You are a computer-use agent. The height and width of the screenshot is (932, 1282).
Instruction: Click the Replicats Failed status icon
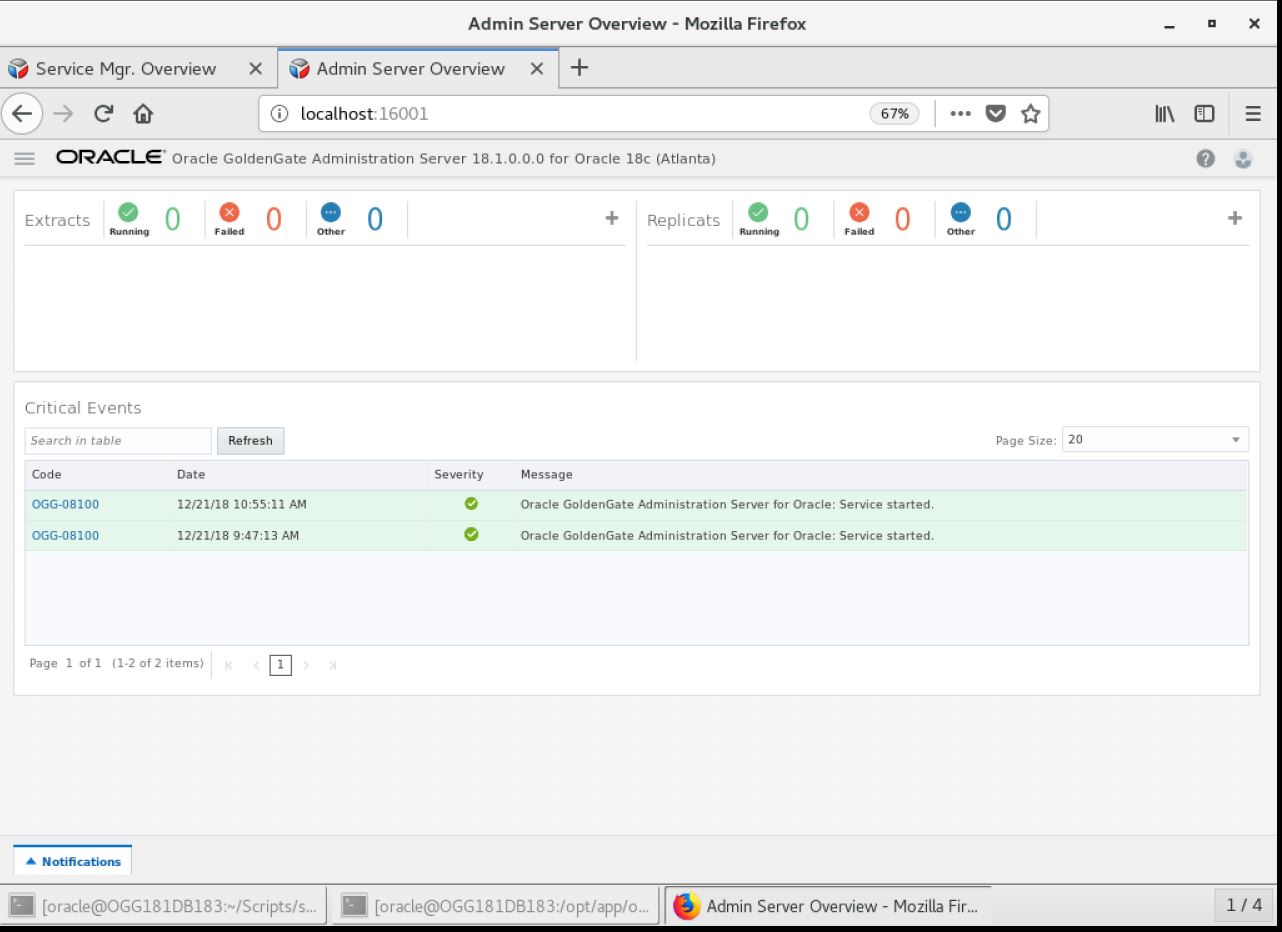coord(859,212)
